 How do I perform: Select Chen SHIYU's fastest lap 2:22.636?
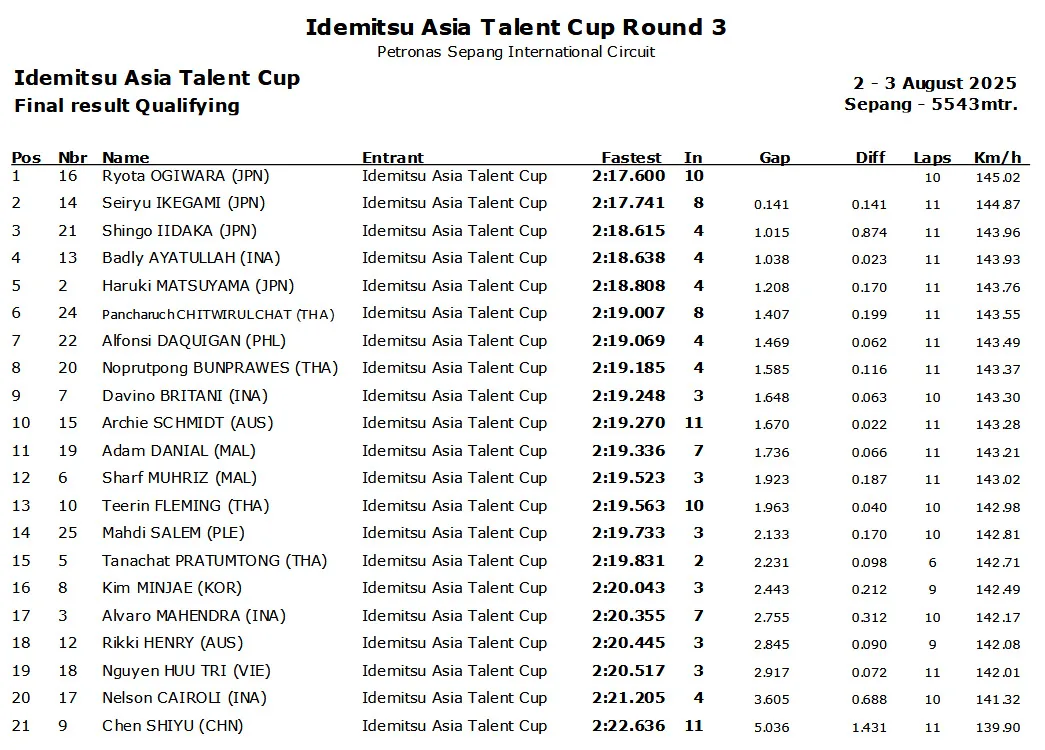point(628,726)
